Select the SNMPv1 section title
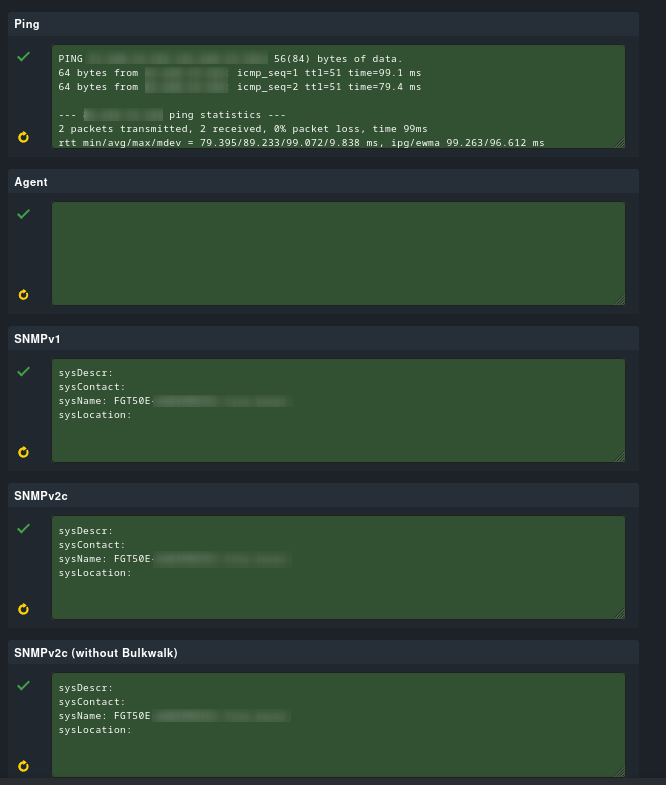The width and height of the screenshot is (666, 785). point(38,339)
